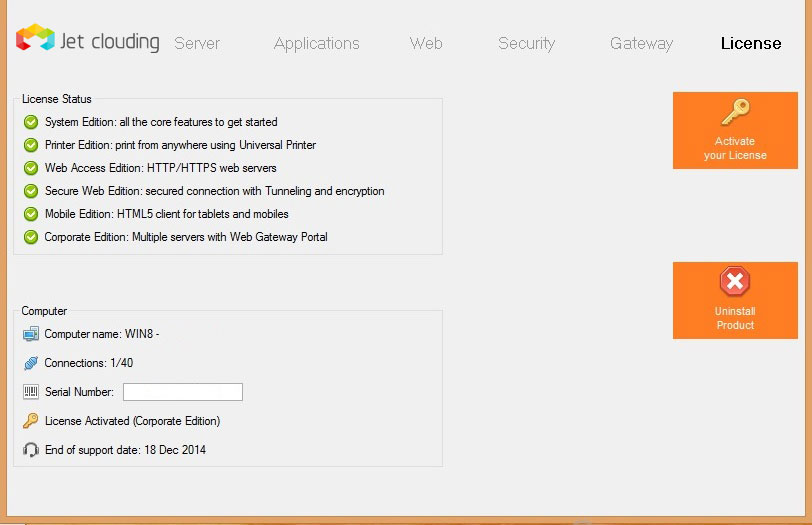Click the Jet Clouding logo icon
812x525 pixels.
point(34,38)
